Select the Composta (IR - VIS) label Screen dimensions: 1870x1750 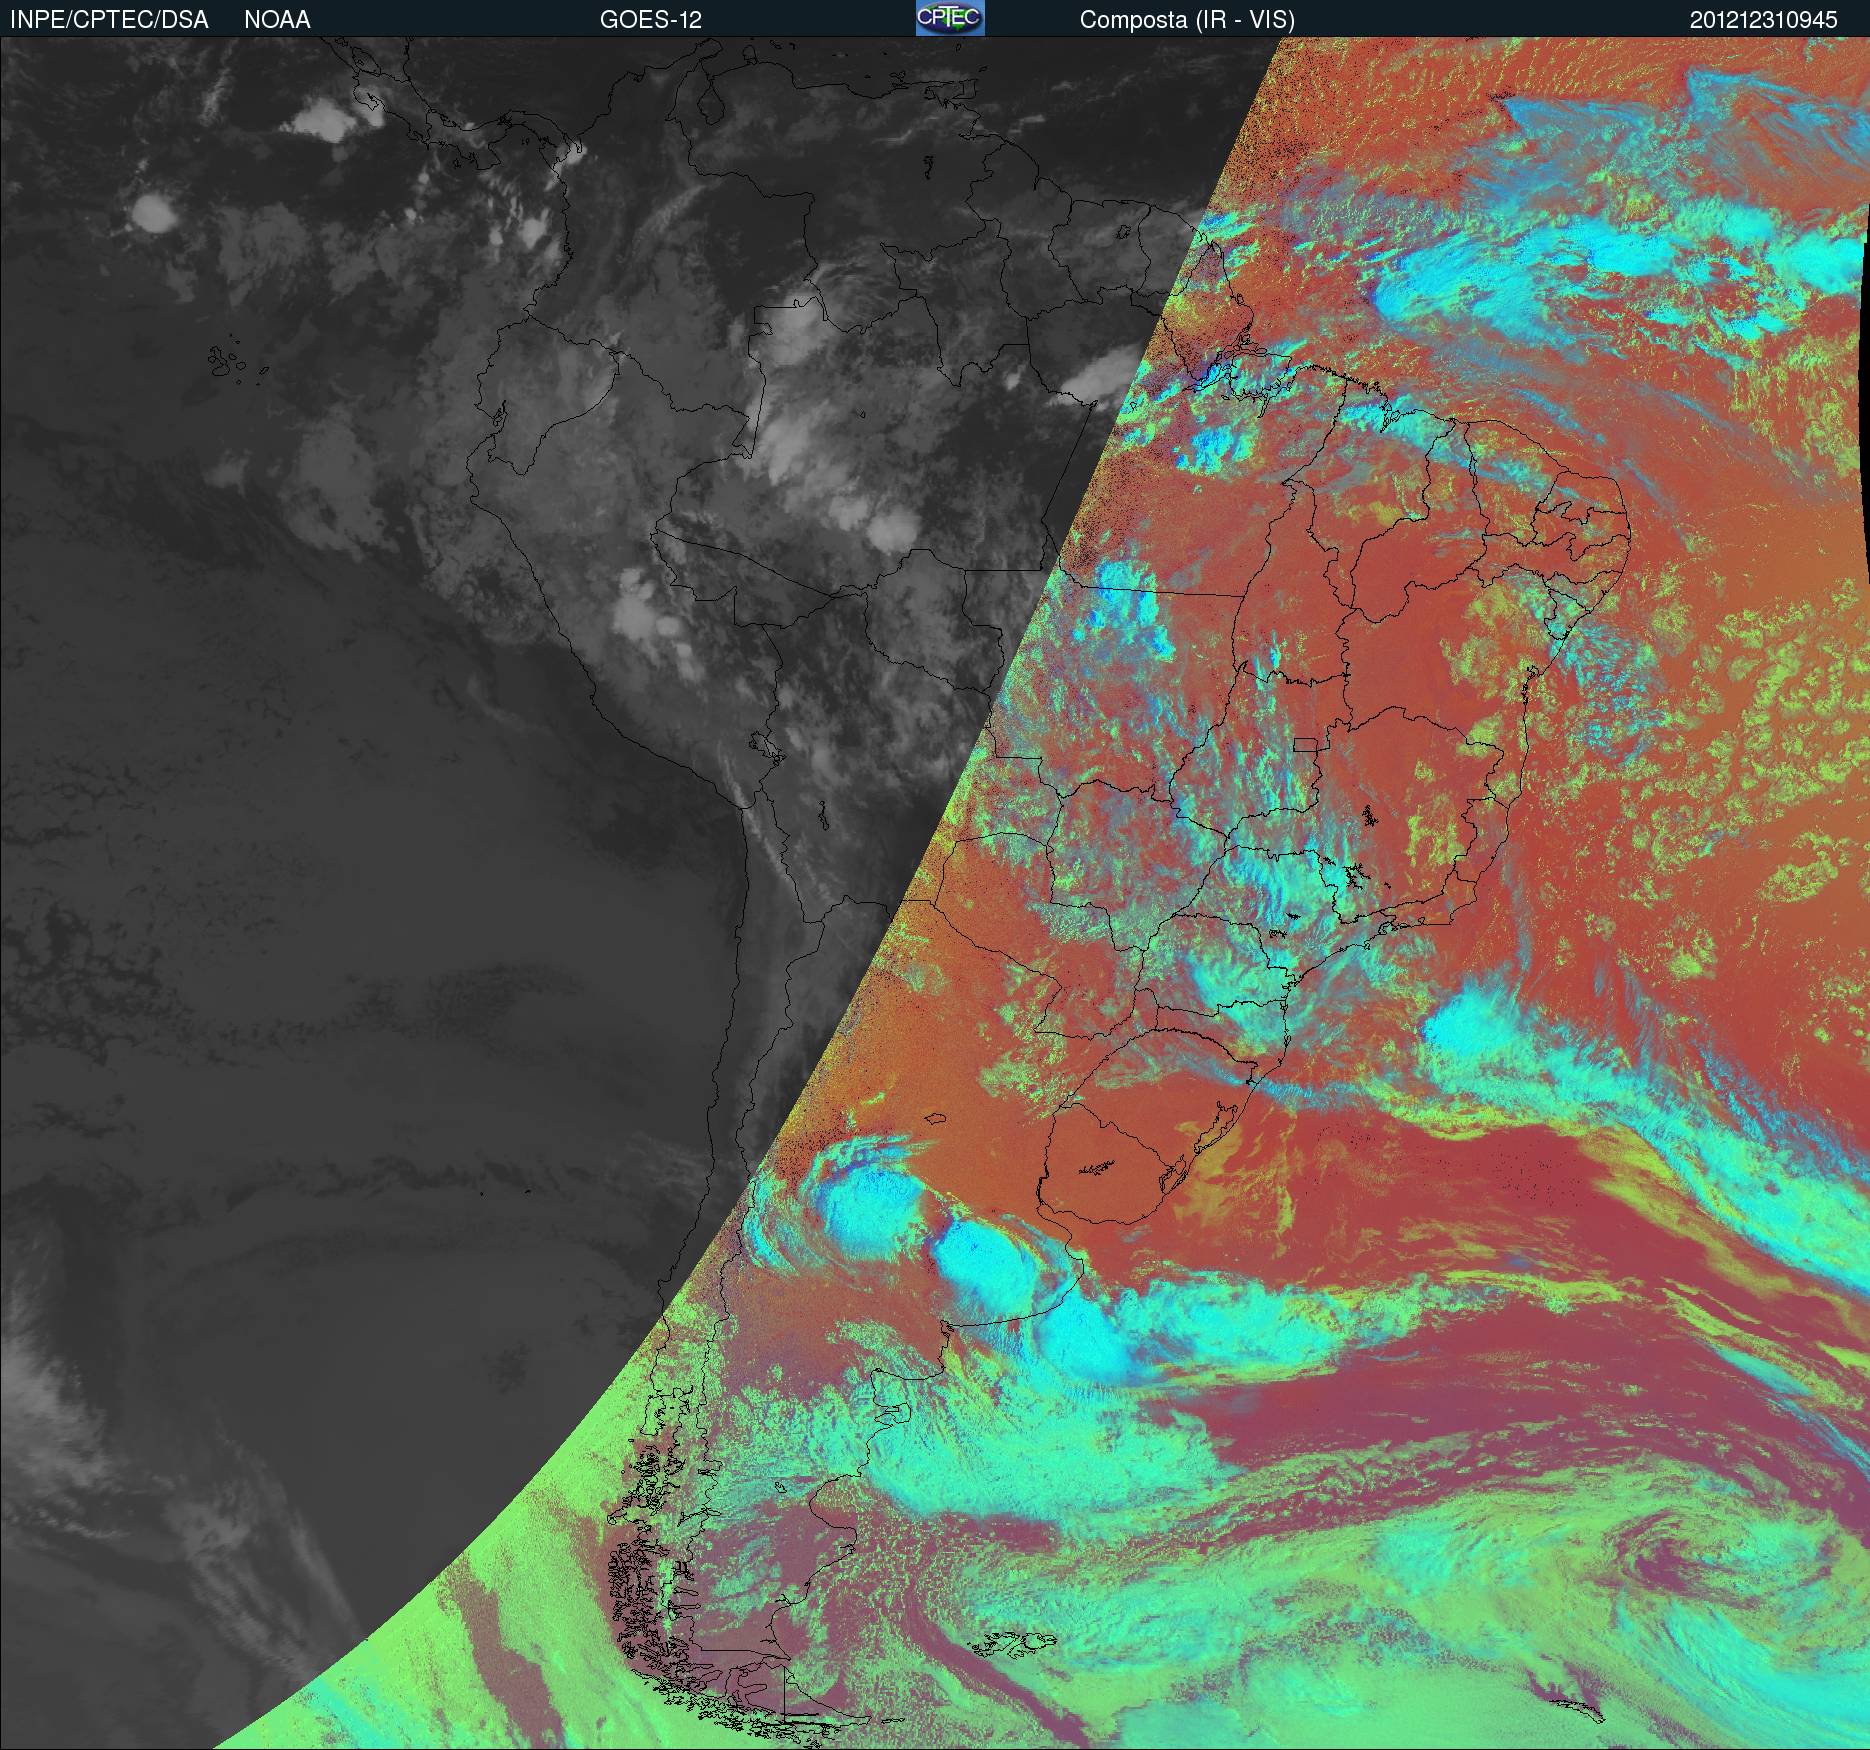coord(1187,20)
